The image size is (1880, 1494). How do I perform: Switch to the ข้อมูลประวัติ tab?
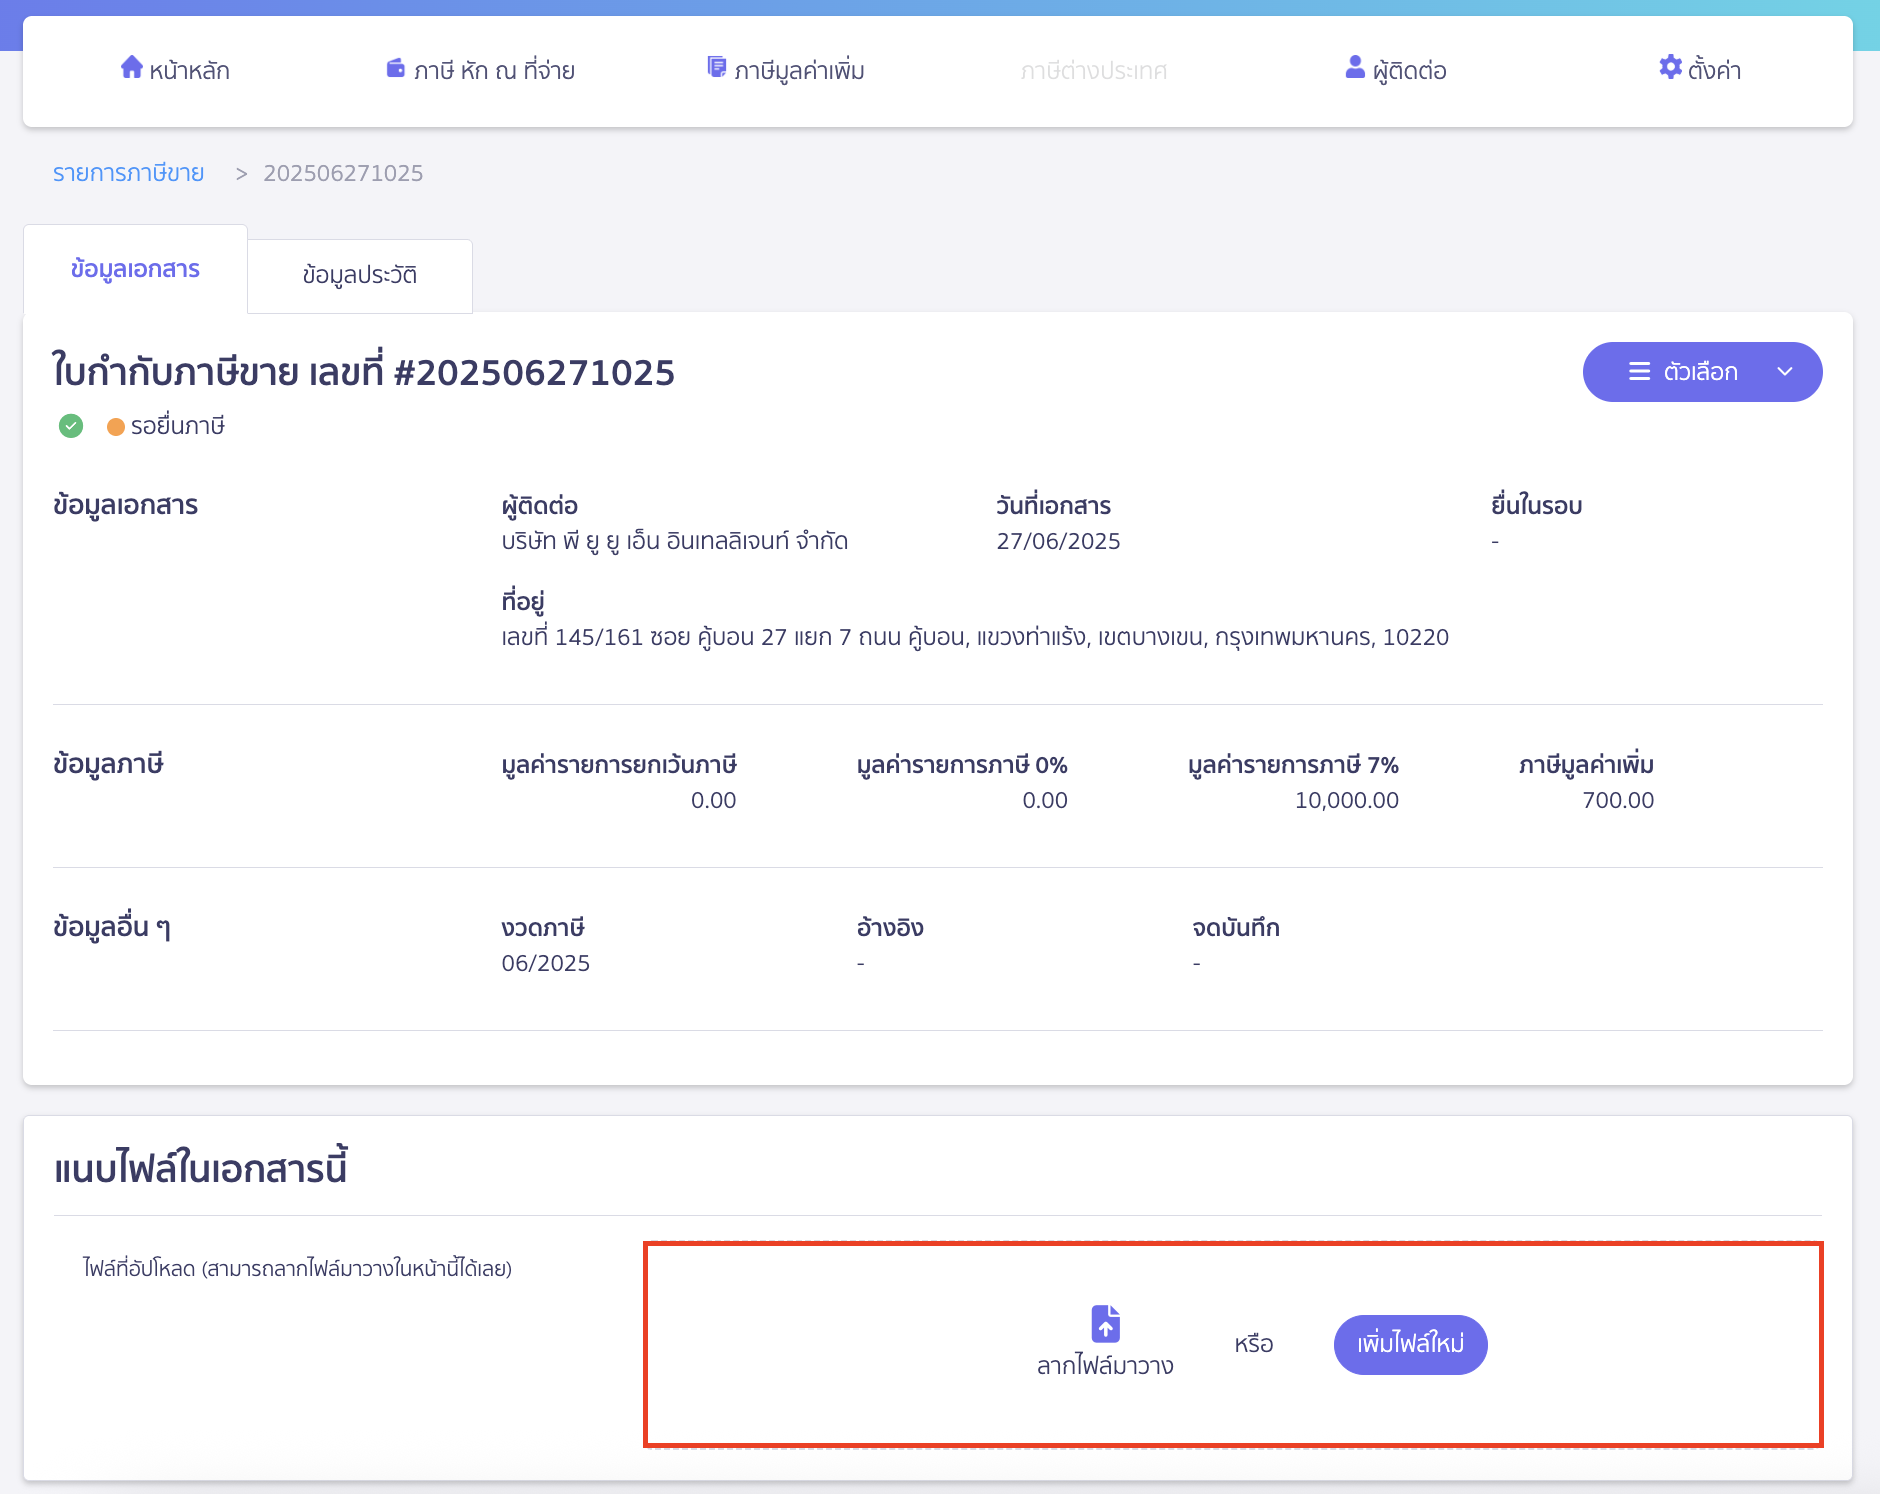359,275
